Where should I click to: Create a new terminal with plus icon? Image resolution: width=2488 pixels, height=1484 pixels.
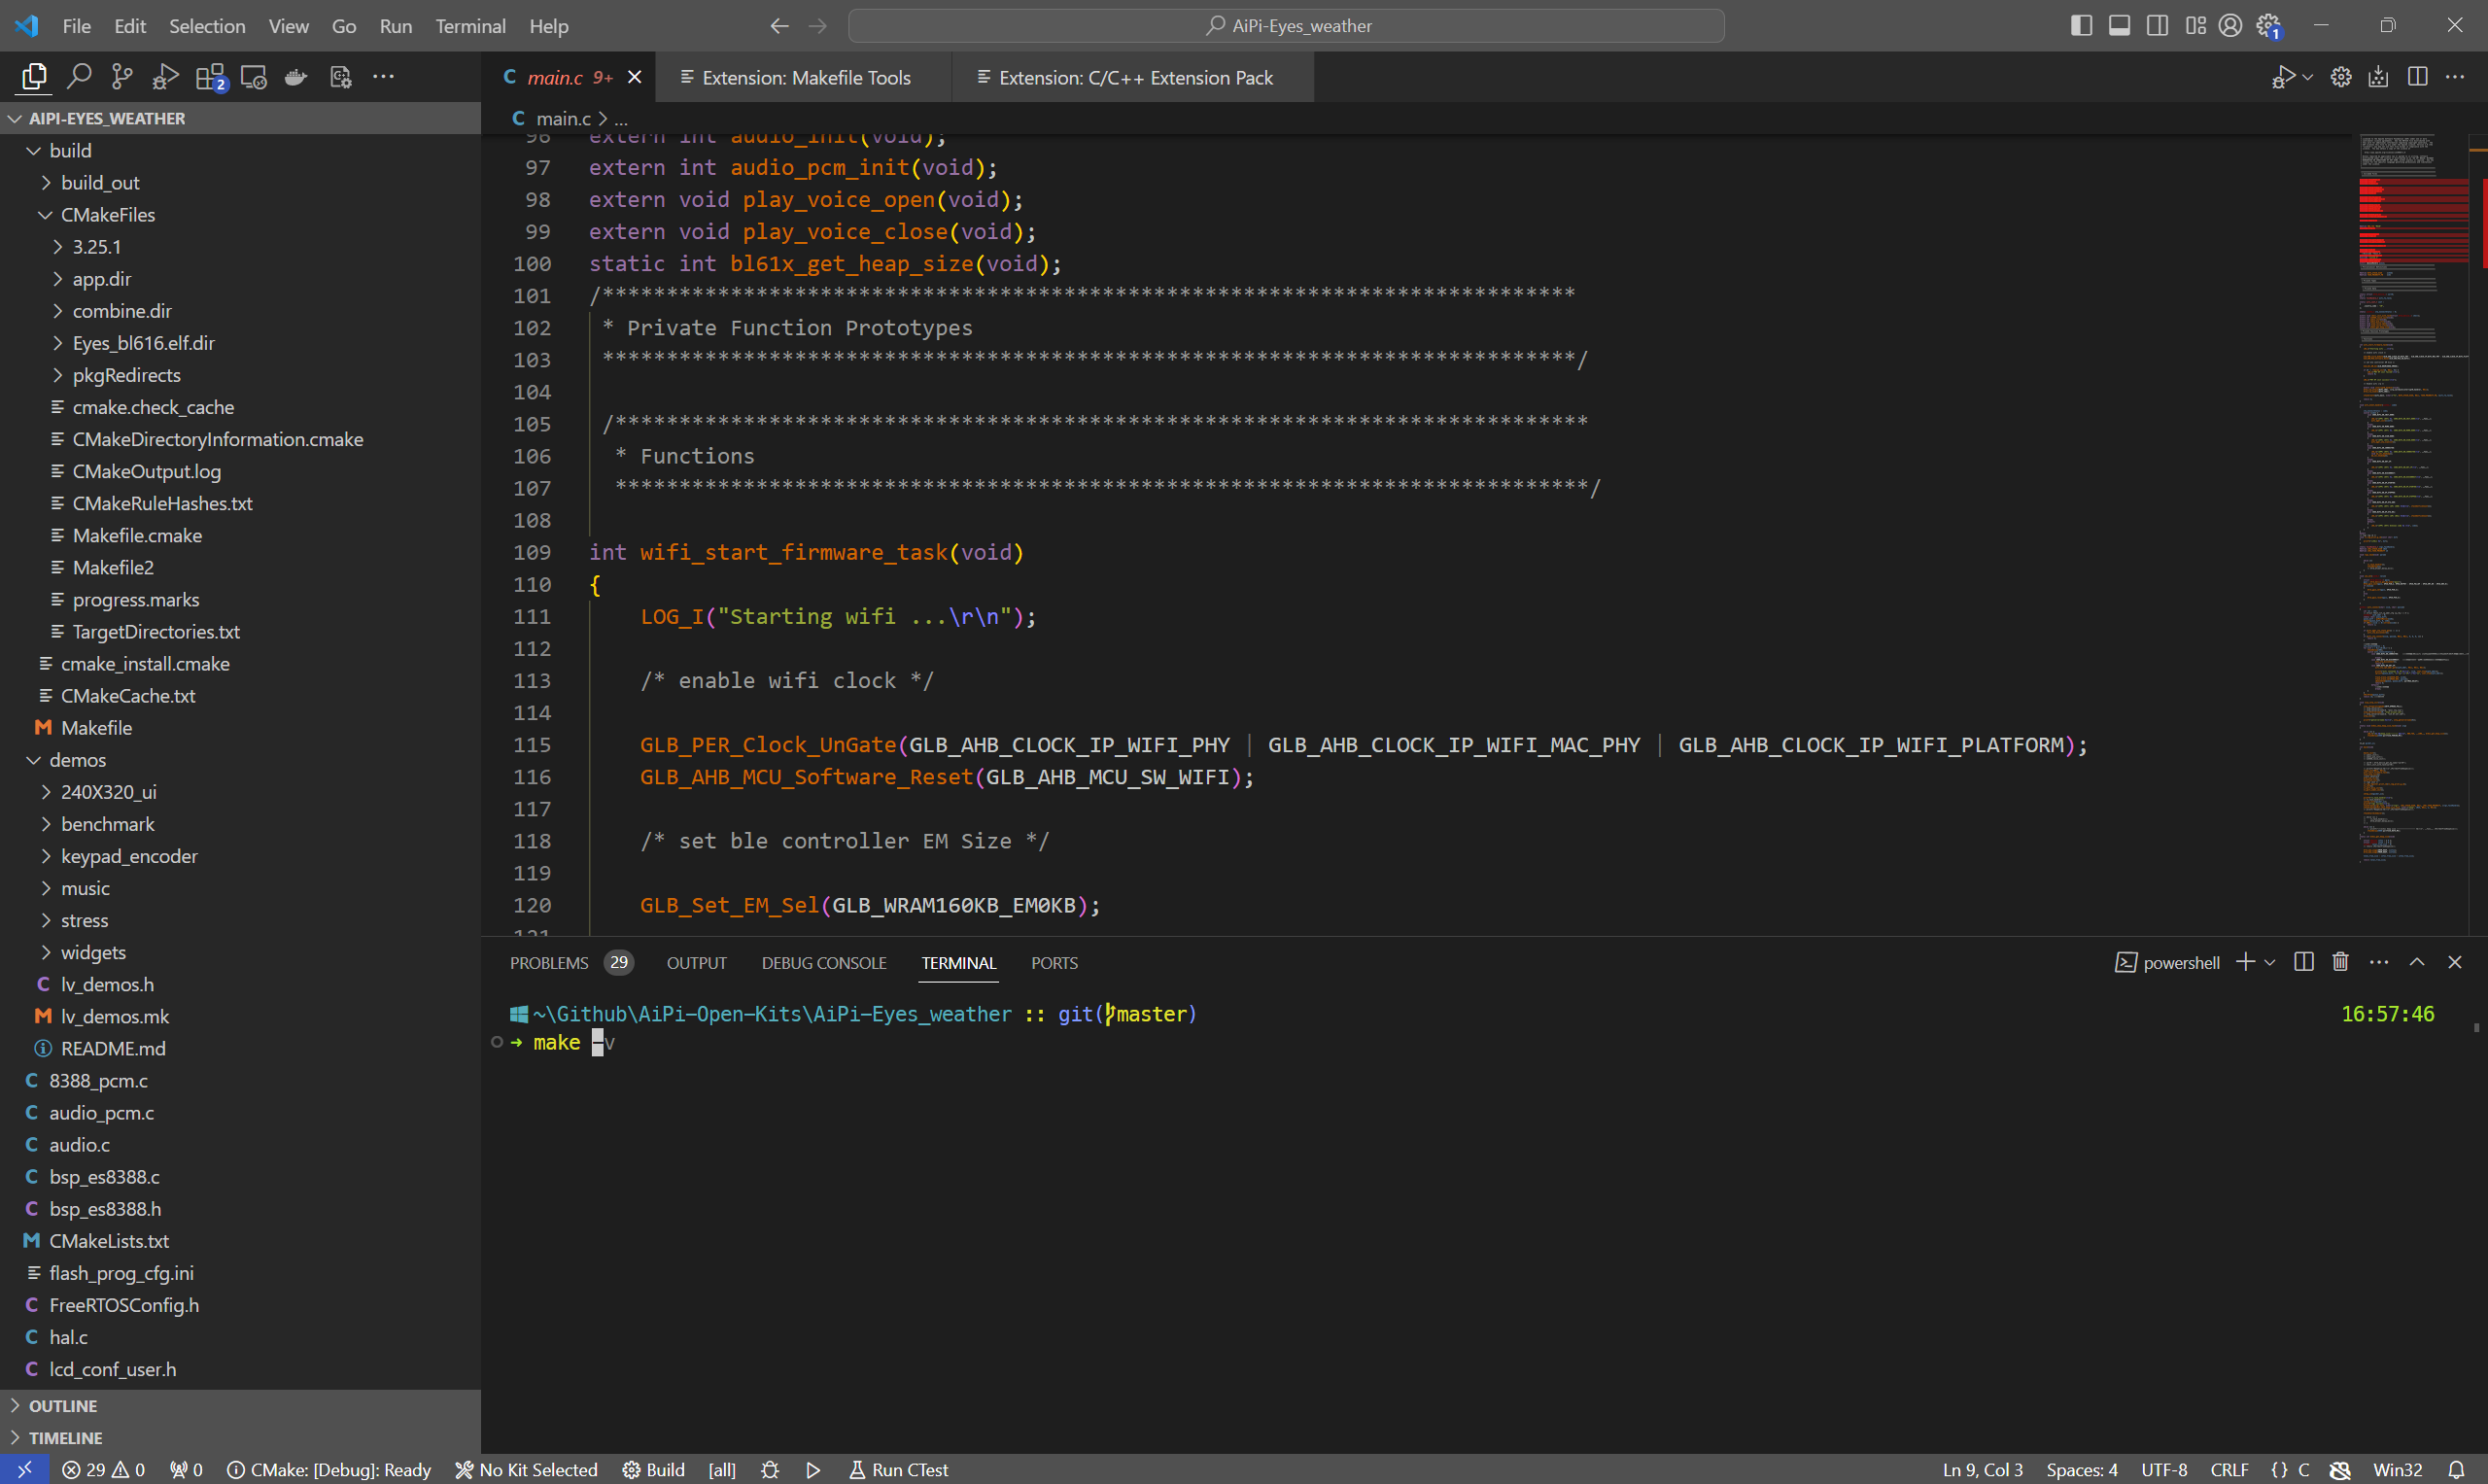pos(2245,962)
